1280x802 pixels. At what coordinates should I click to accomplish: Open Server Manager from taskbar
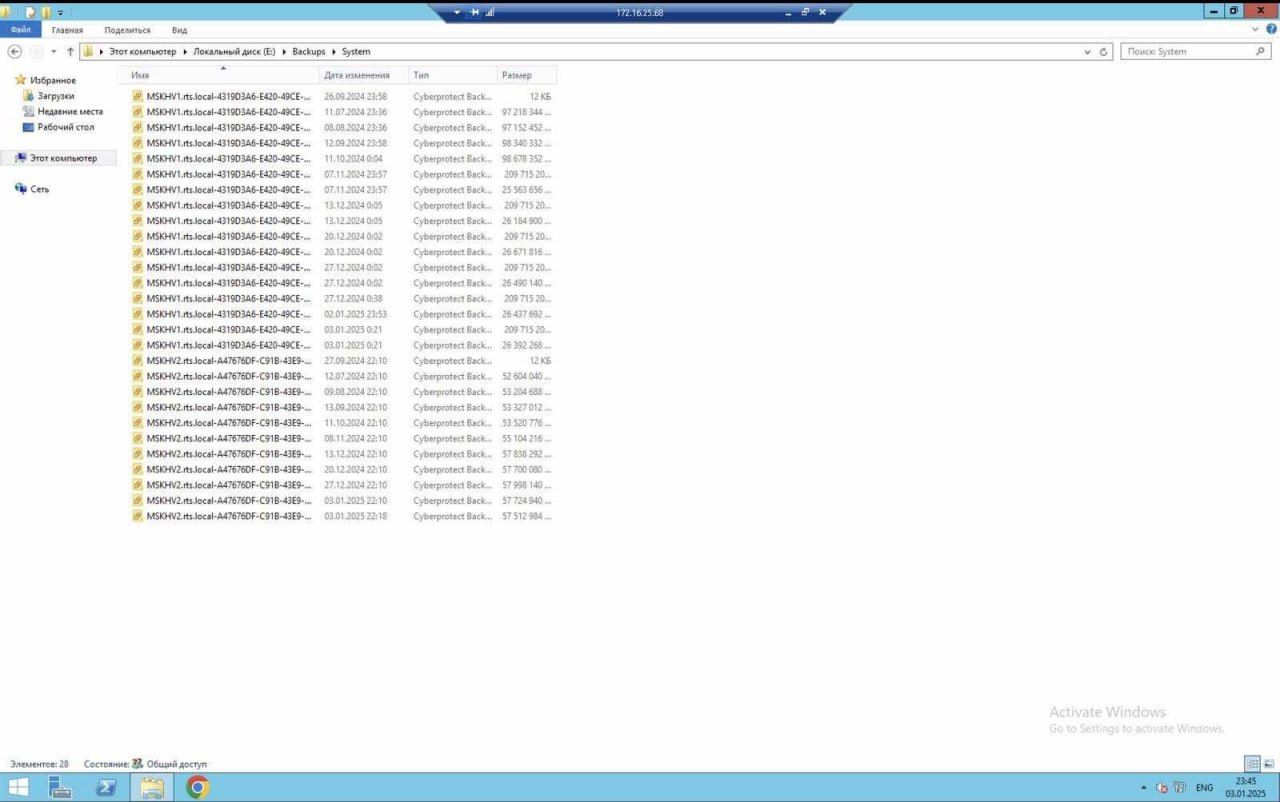click(x=60, y=788)
